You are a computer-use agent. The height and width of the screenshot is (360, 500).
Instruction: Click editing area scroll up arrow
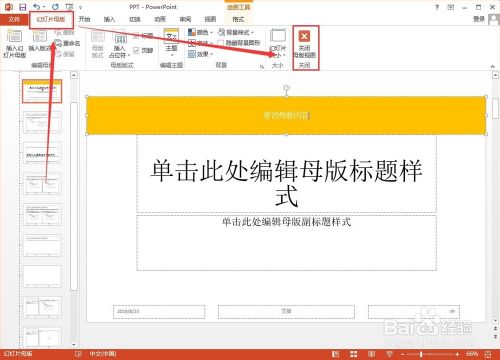tap(495, 75)
